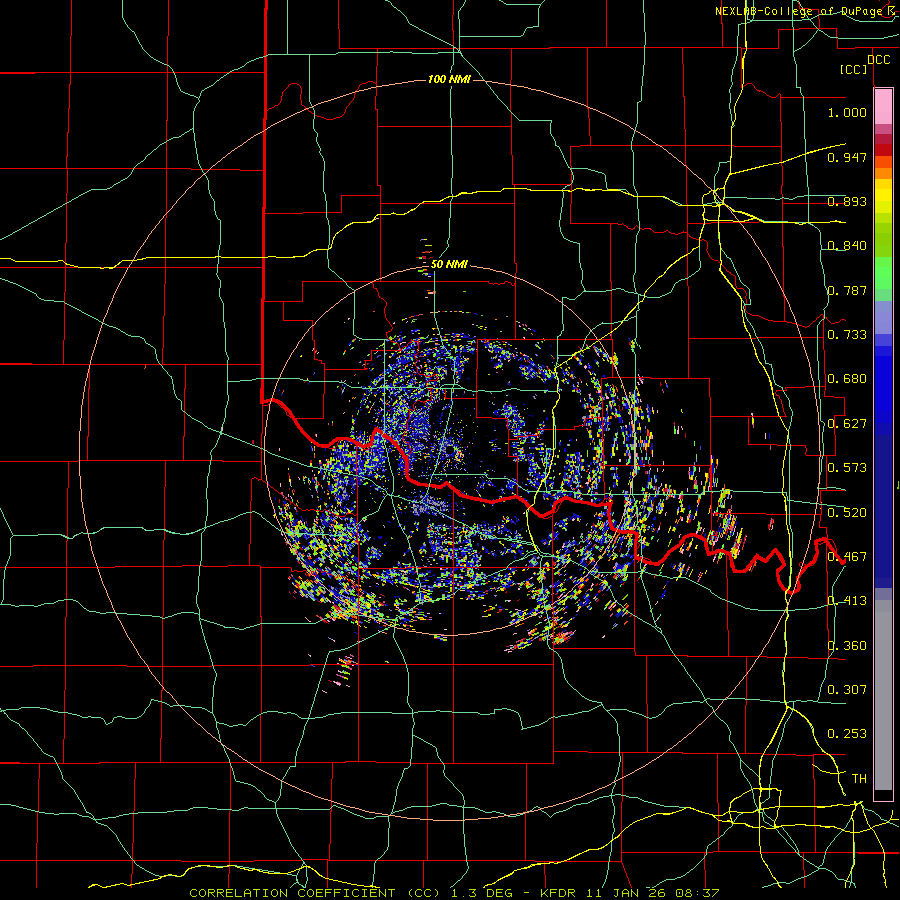Click the [CC] legend unit label
Image resolution: width=900 pixels, height=900 pixels.
[854, 69]
